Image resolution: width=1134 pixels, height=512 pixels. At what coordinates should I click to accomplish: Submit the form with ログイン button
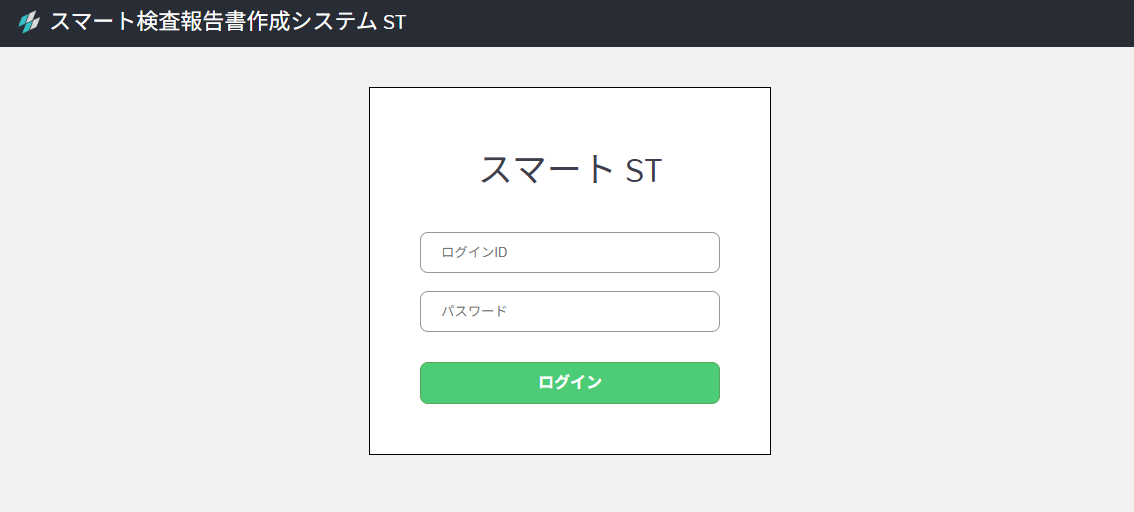[x=569, y=383]
